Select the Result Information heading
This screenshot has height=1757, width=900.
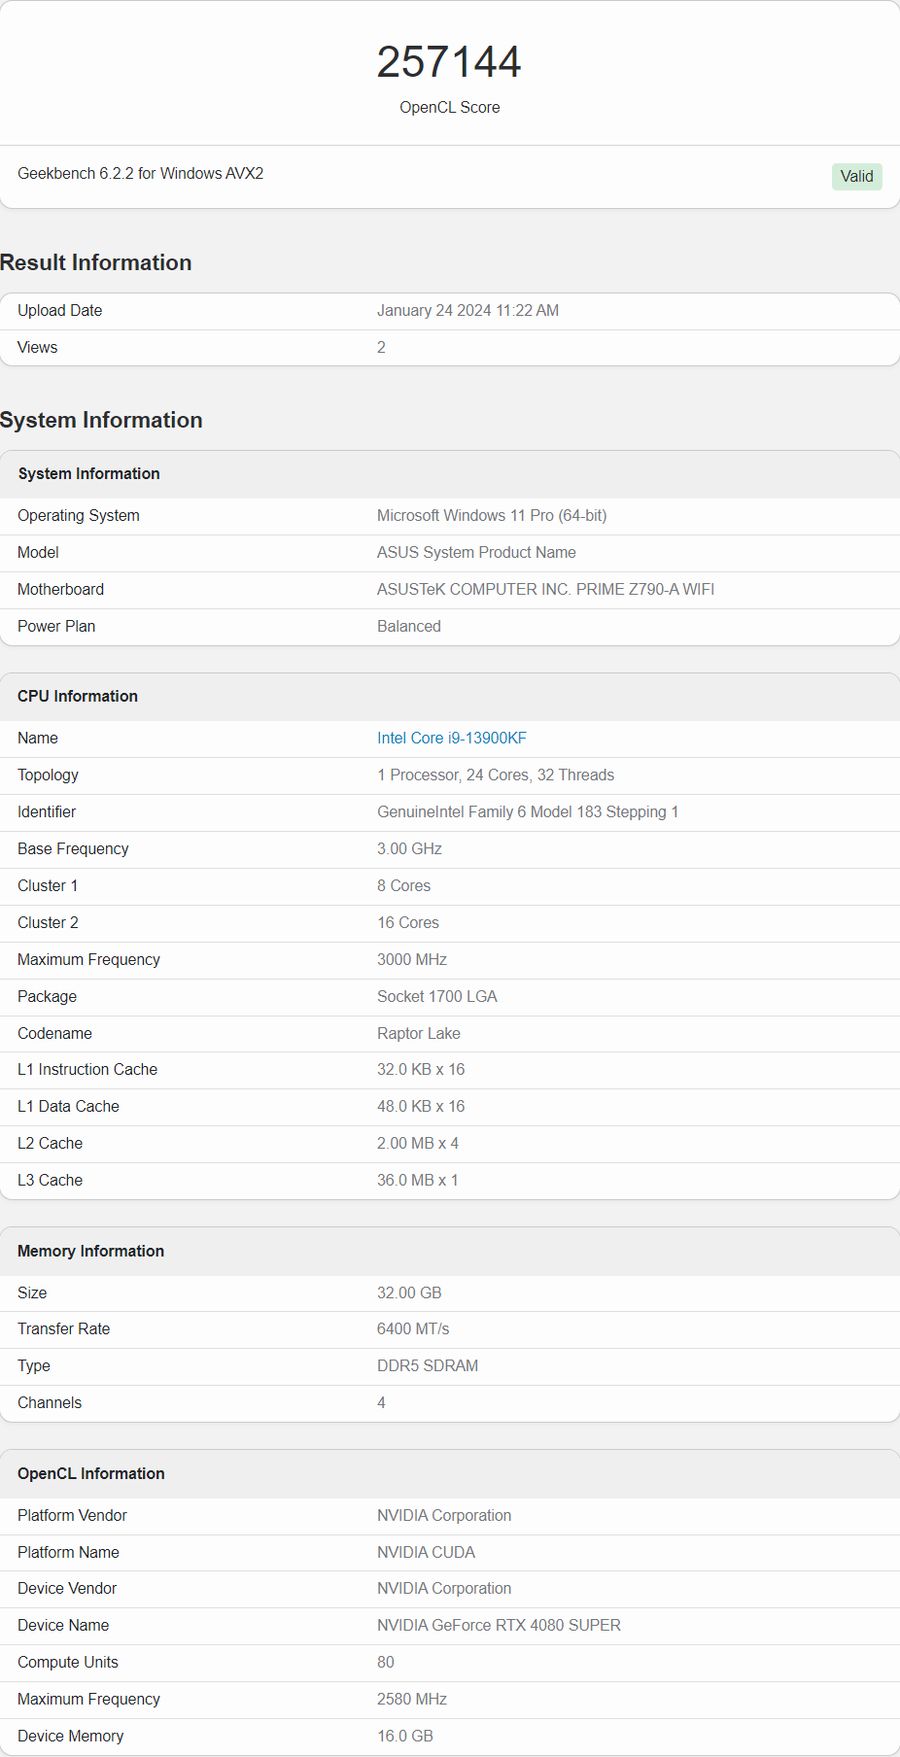(96, 263)
